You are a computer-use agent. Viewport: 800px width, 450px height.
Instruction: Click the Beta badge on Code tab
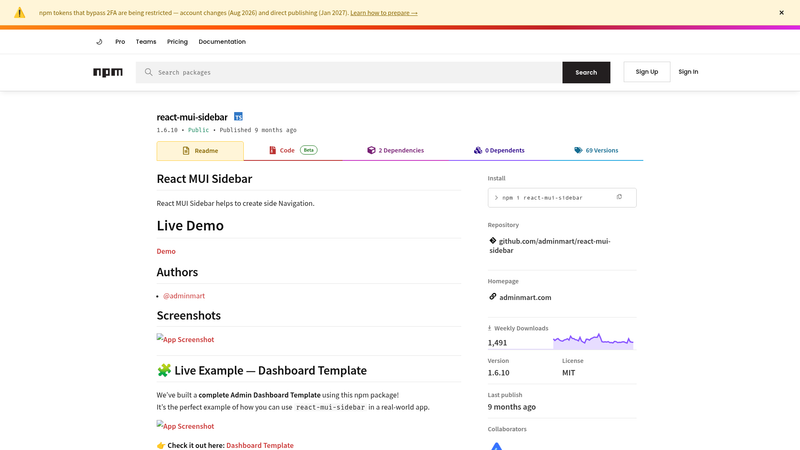pos(309,150)
